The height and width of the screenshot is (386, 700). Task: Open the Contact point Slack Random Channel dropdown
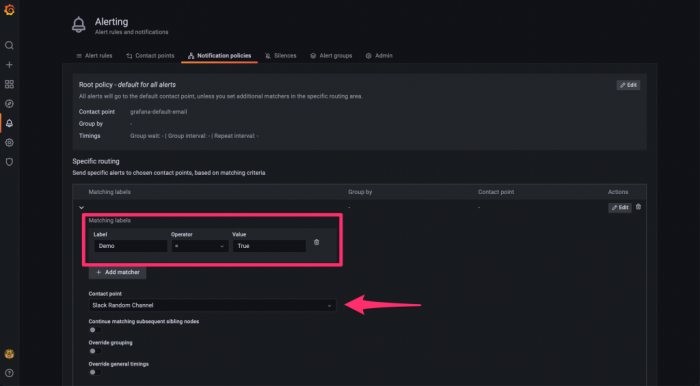tap(212, 306)
